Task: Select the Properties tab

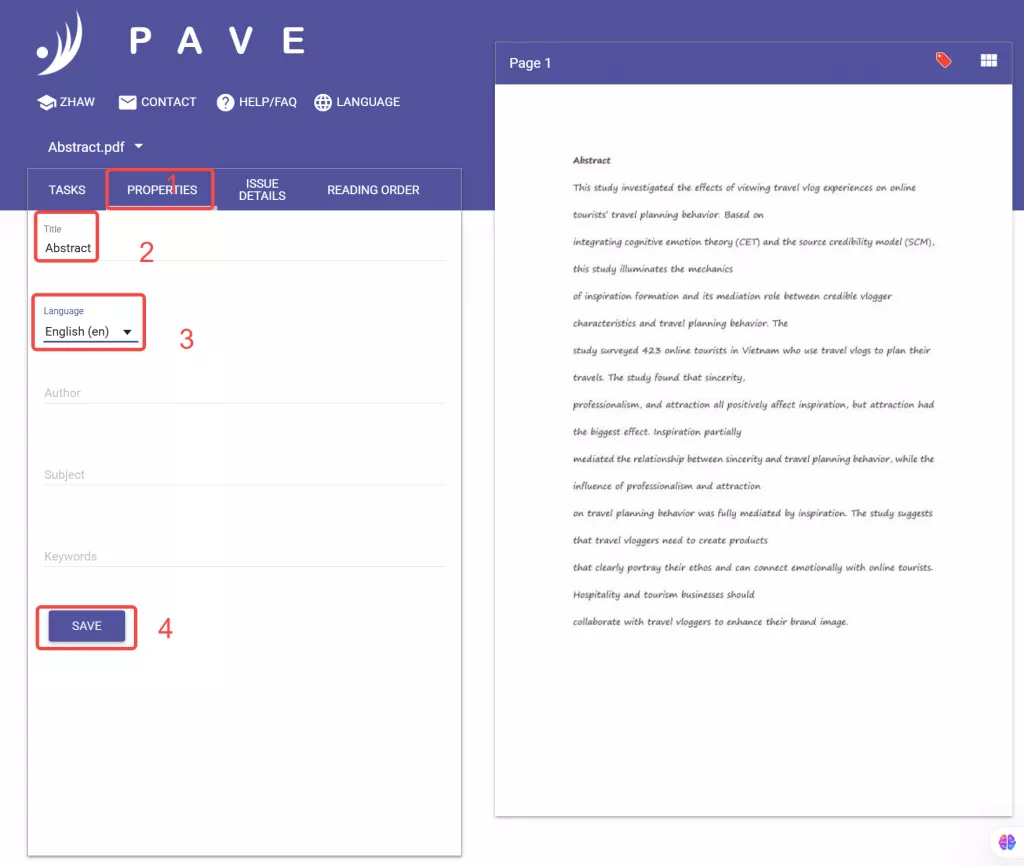Action: (161, 190)
